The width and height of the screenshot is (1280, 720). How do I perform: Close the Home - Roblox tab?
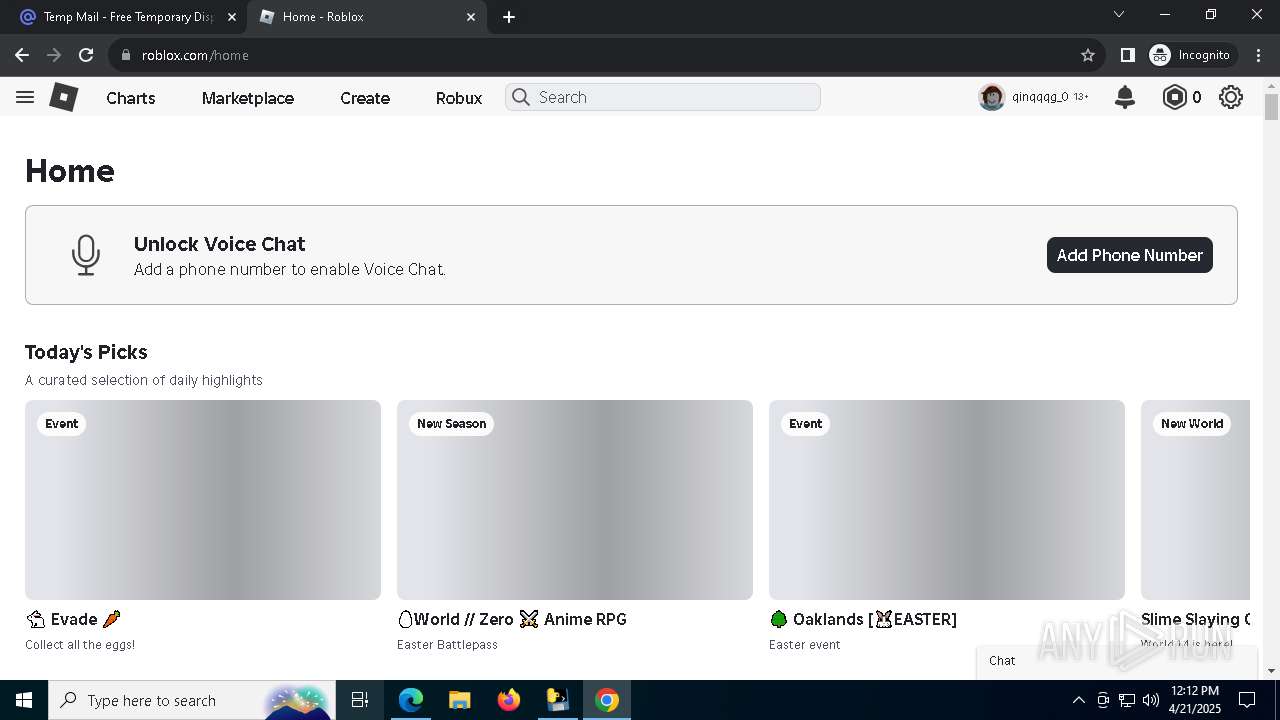471,17
